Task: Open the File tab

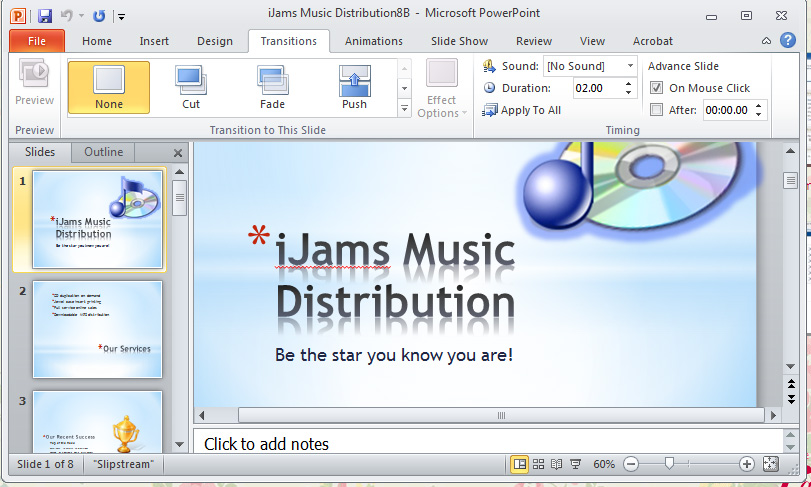Action: tap(37, 41)
